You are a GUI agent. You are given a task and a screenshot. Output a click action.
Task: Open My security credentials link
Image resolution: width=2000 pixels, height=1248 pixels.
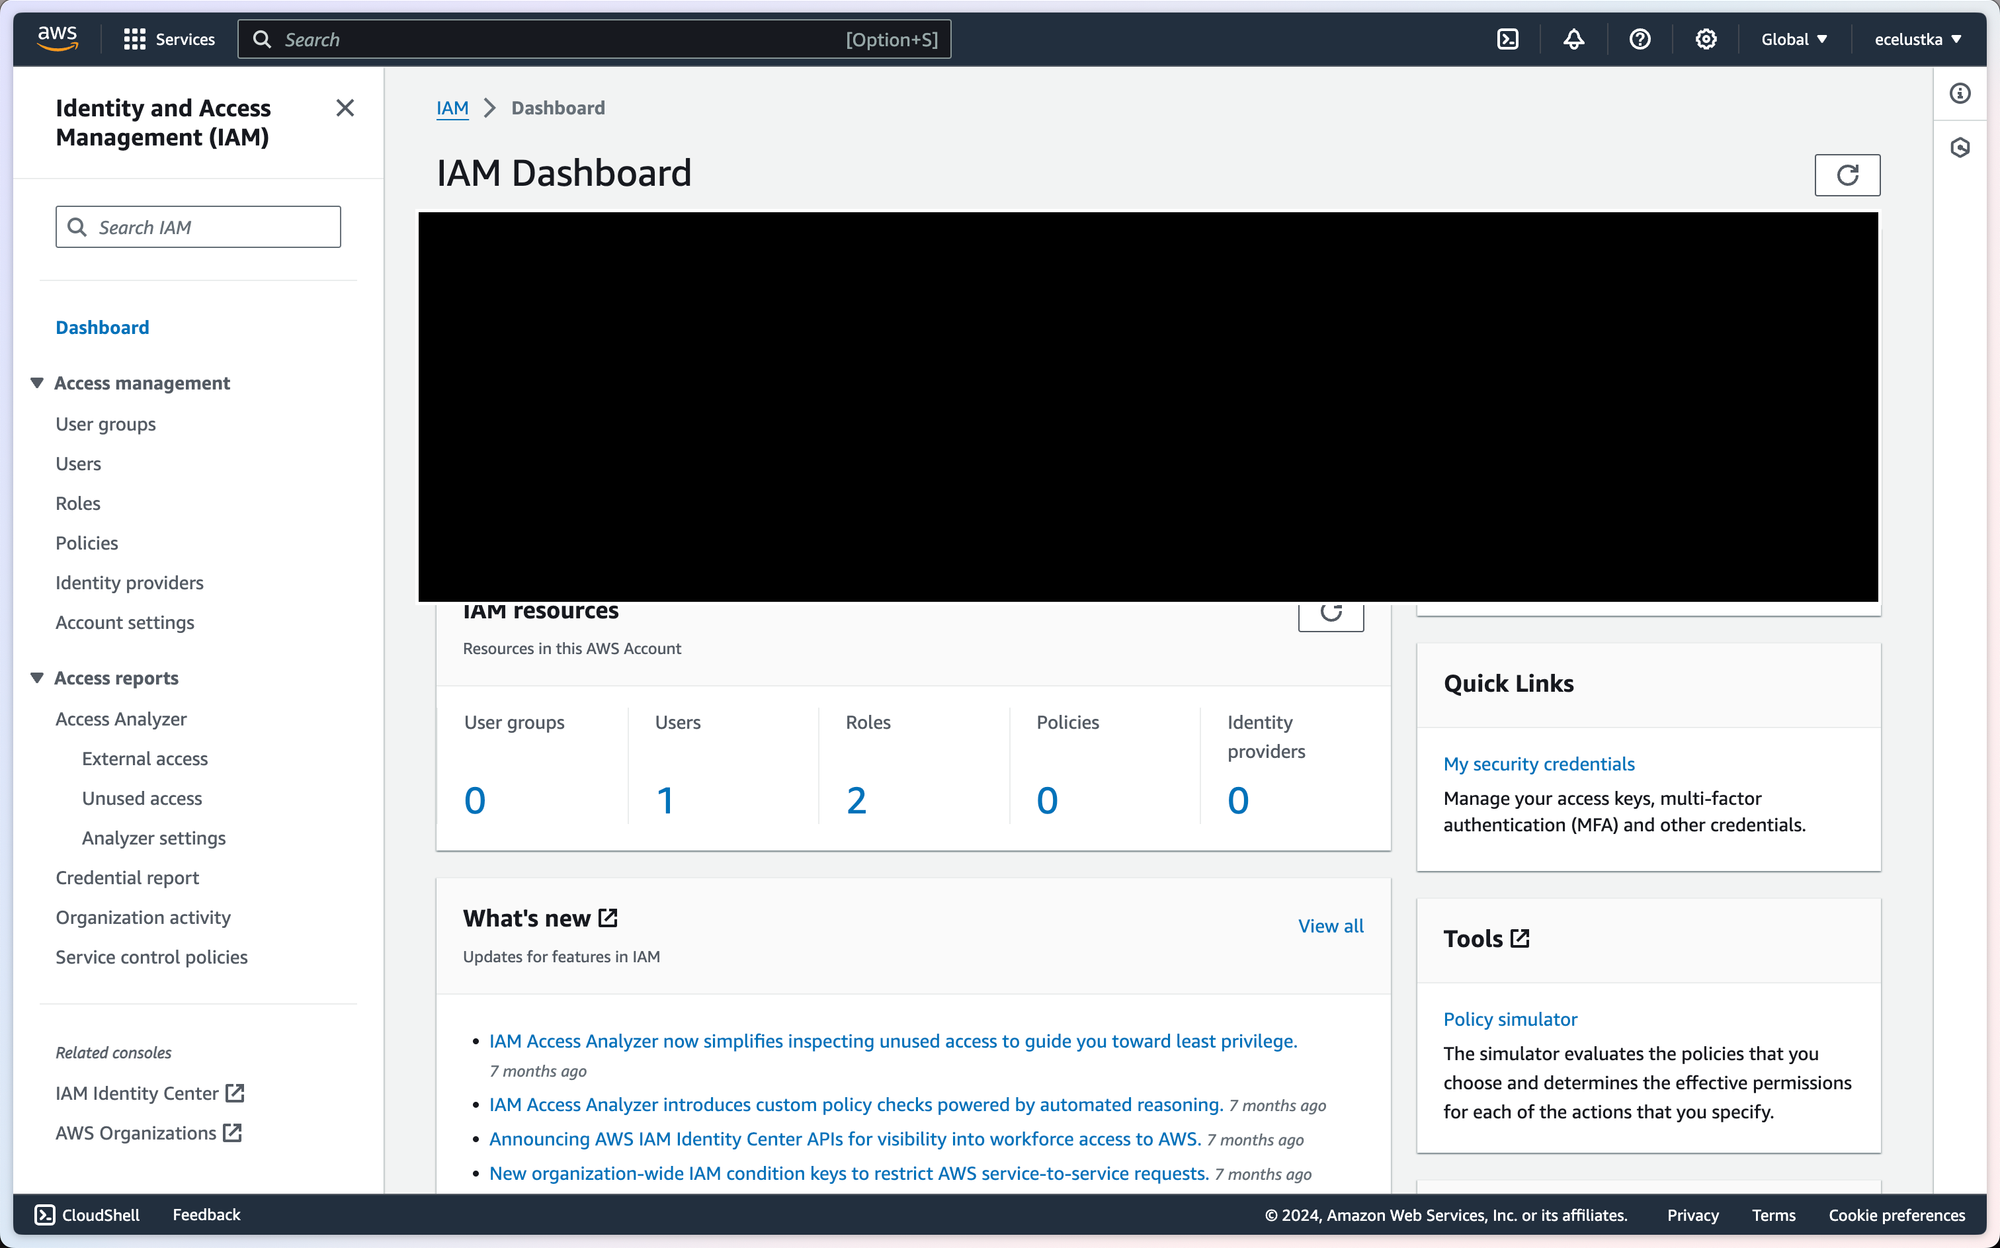click(1538, 764)
